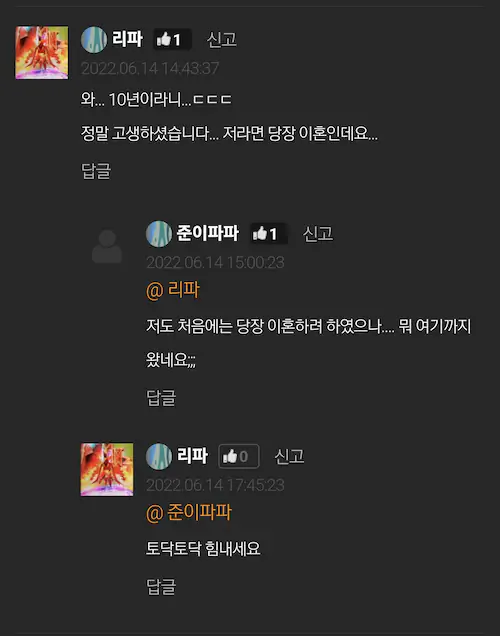
Task: Click 답글 under 준이파파's comment
Action: point(161,398)
